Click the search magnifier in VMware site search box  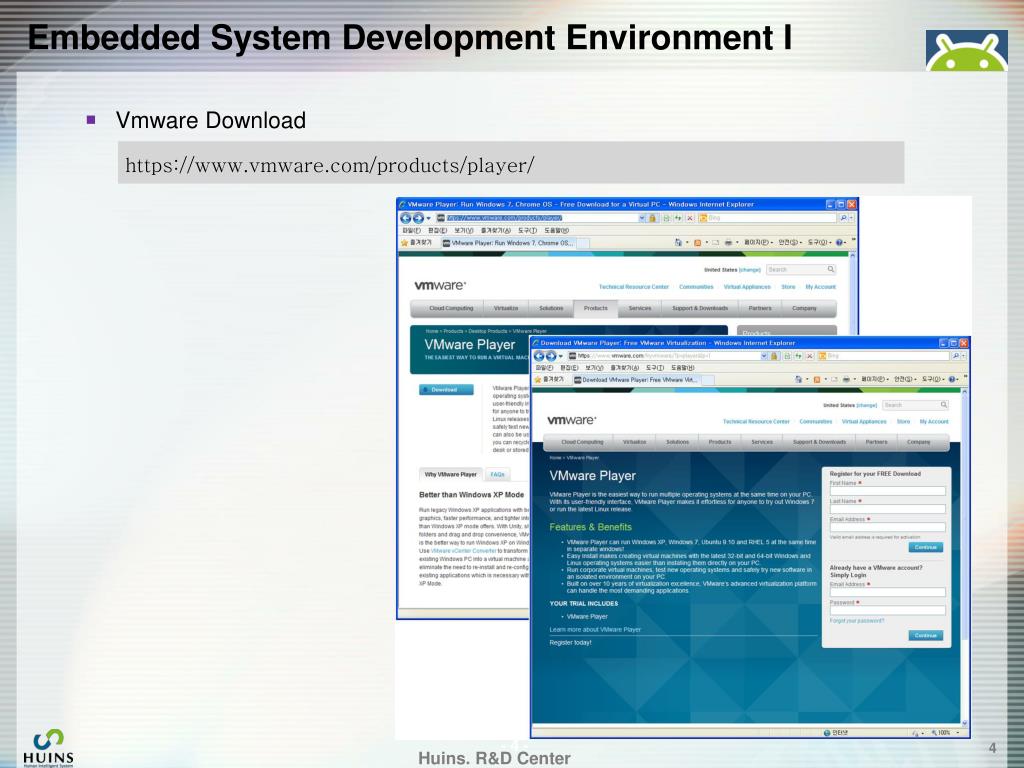942,405
